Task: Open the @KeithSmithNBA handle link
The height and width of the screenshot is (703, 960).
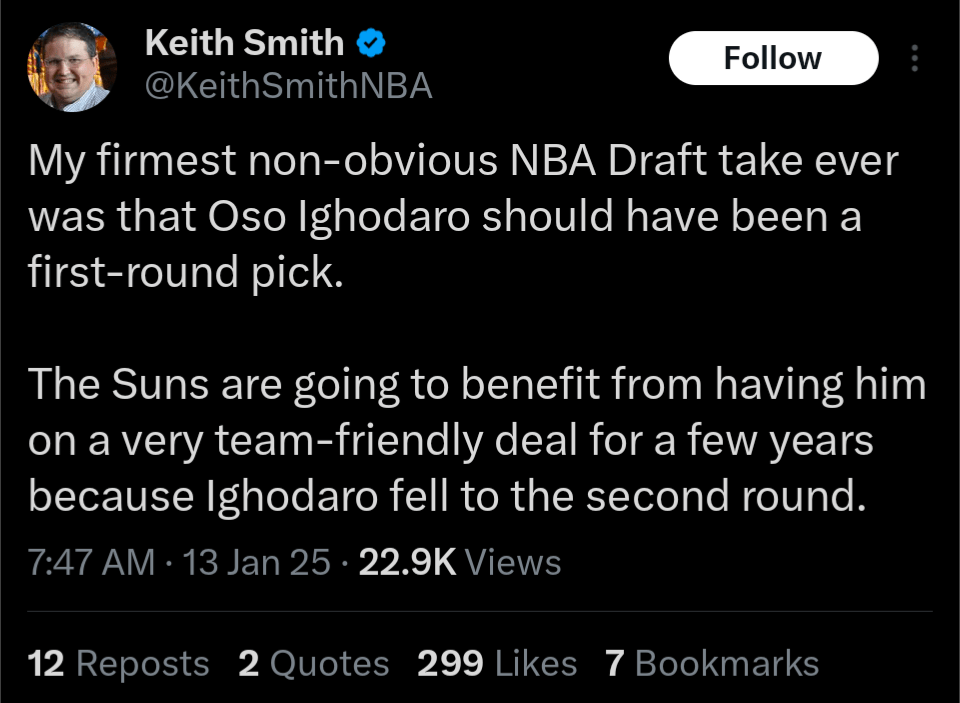Action: tap(288, 87)
